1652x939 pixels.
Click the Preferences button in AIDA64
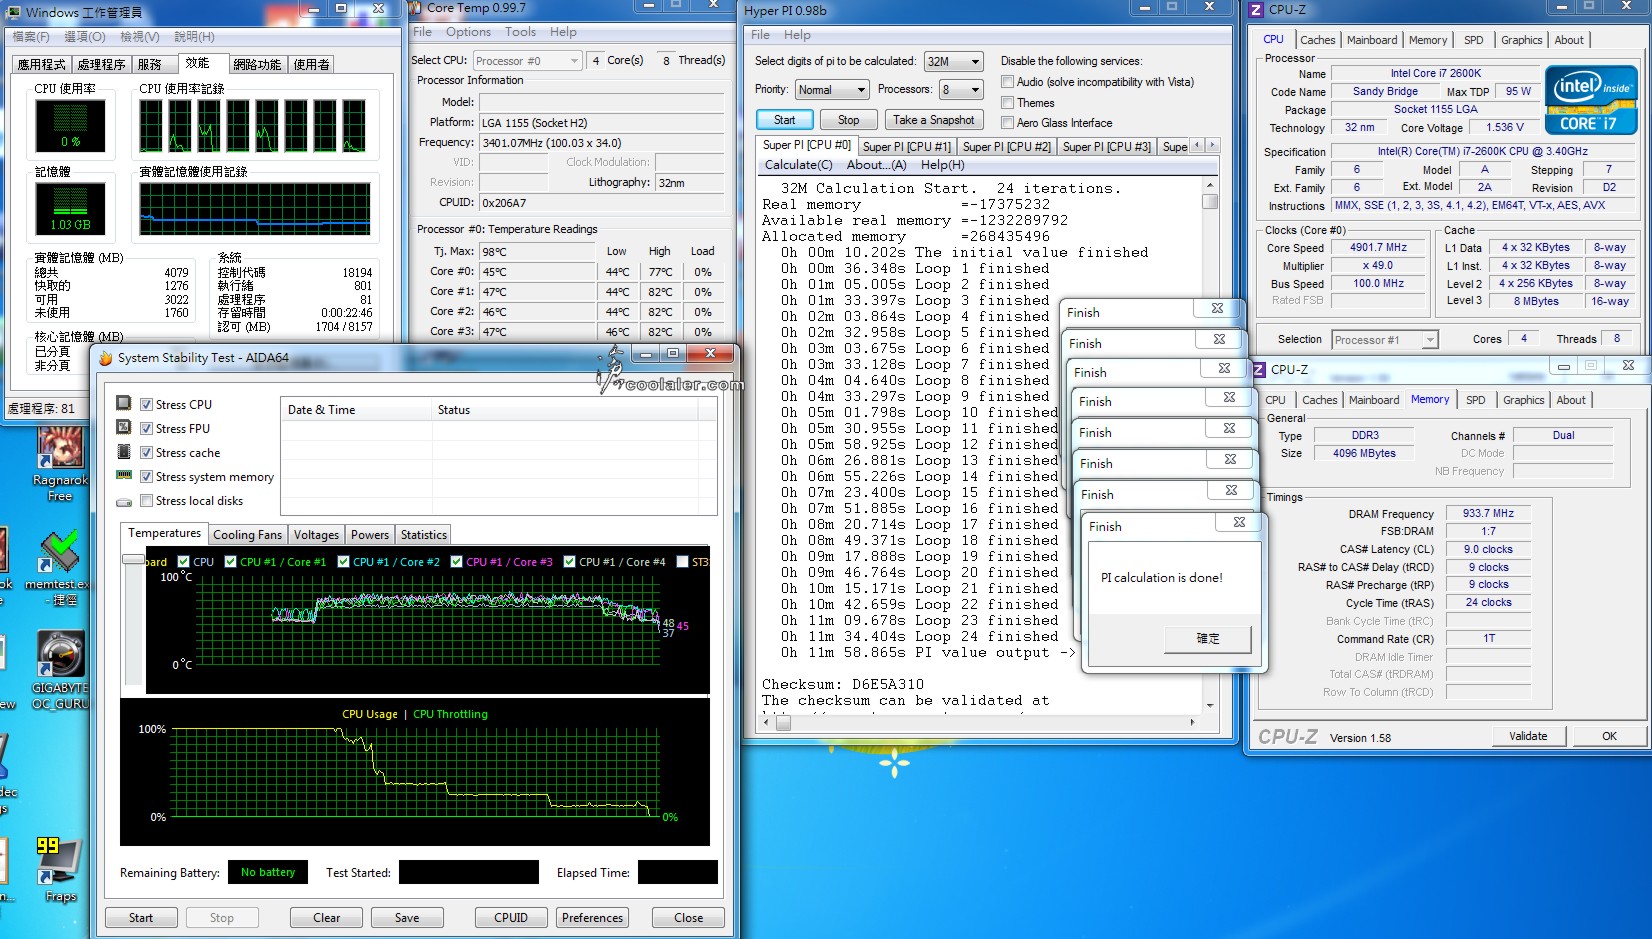[x=592, y=918]
